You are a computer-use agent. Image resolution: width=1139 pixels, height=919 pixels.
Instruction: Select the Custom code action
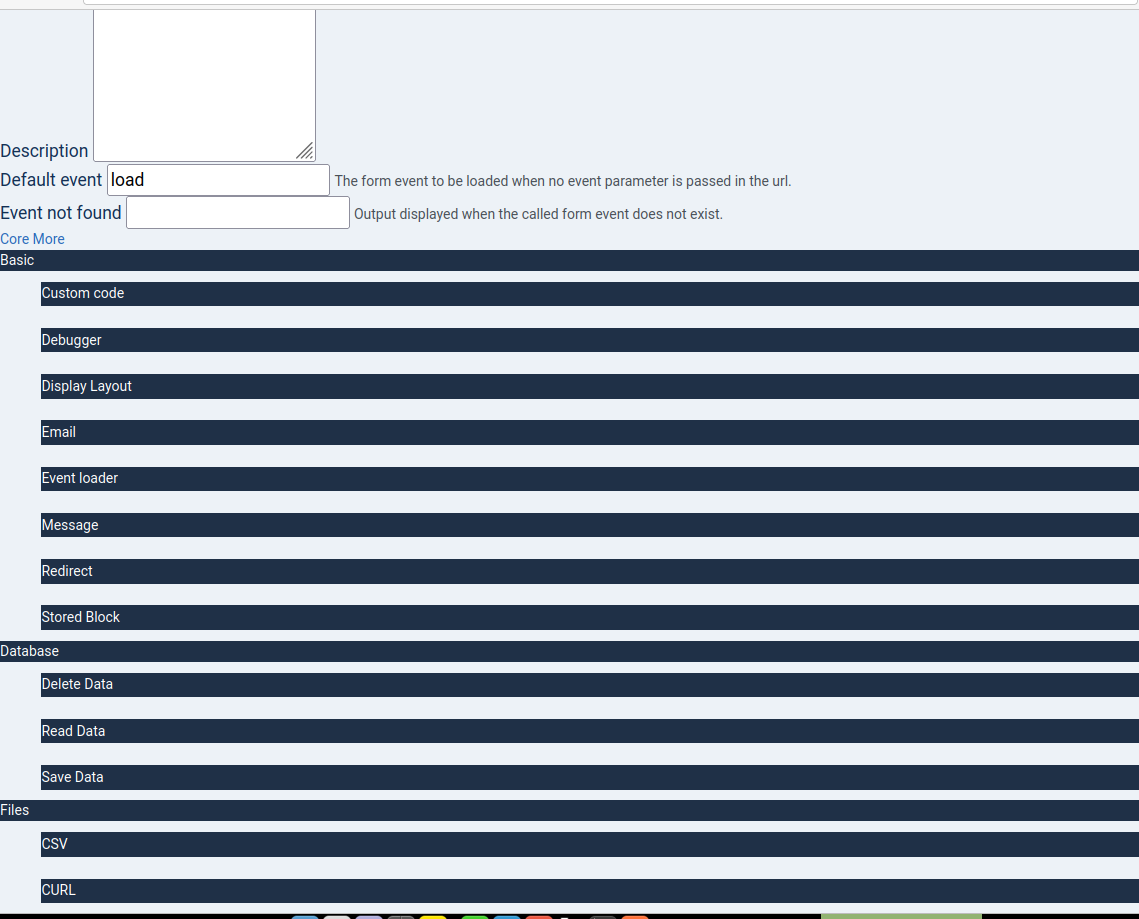pyautogui.click(x=590, y=293)
